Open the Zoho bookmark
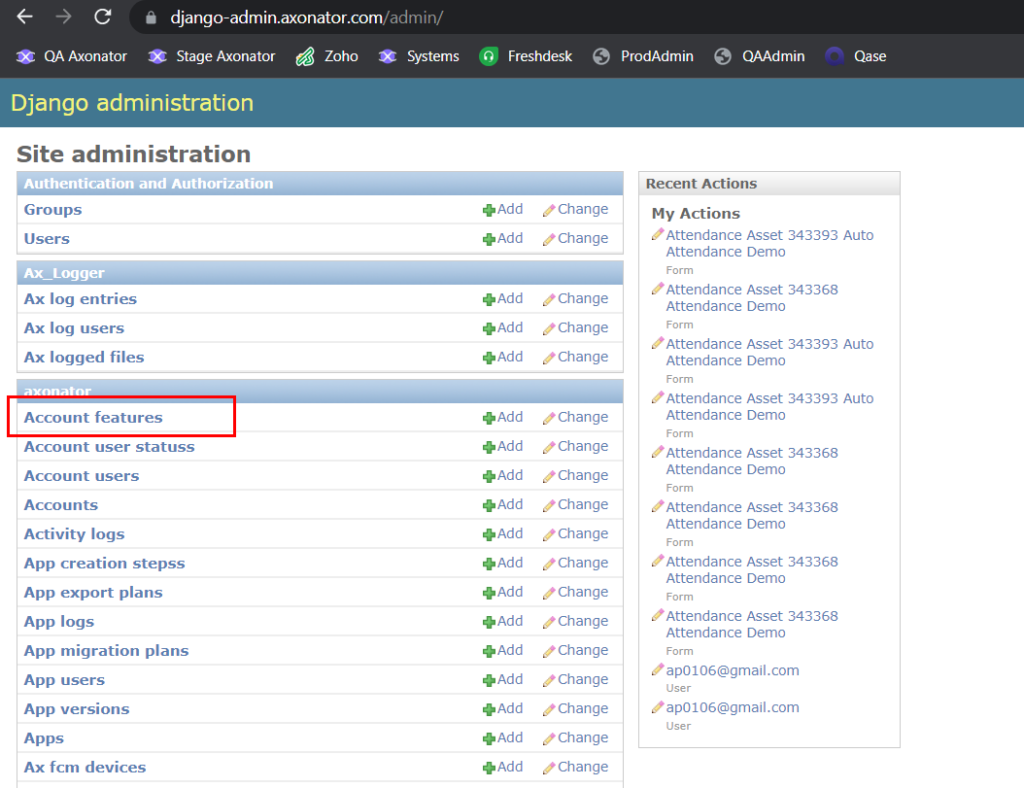Image resolution: width=1024 pixels, height=788 pixels. pos(327,57)
